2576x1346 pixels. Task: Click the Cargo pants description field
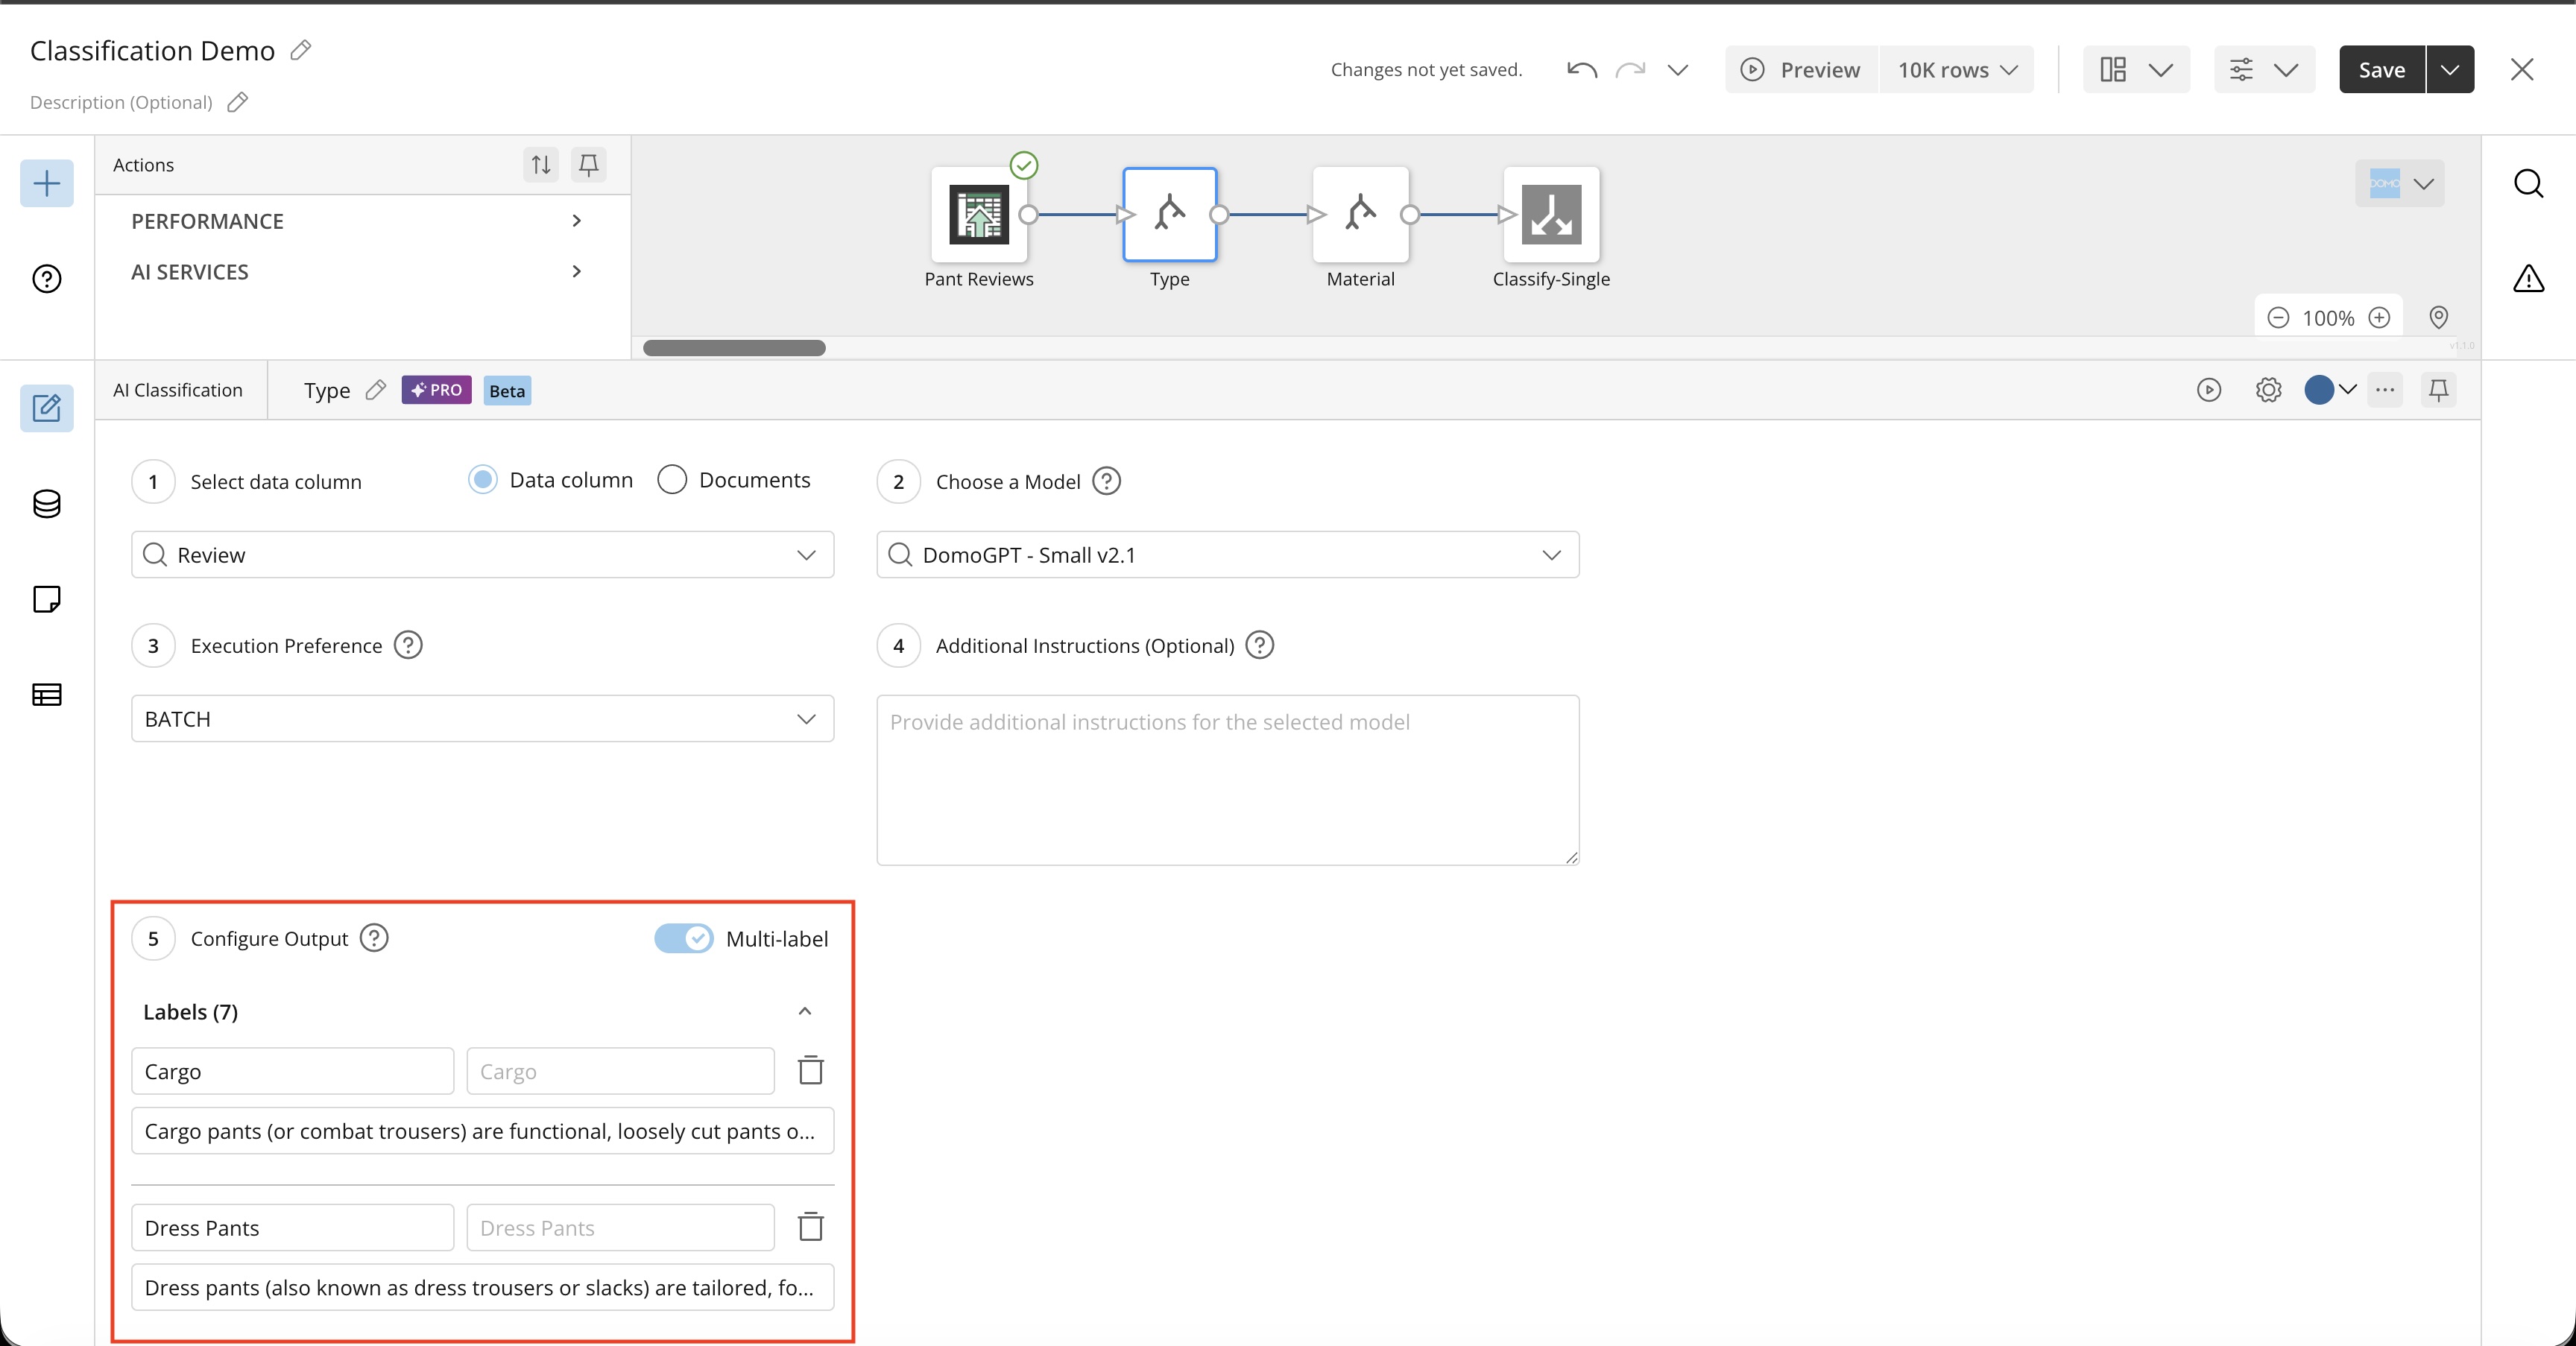point(483,1131)
